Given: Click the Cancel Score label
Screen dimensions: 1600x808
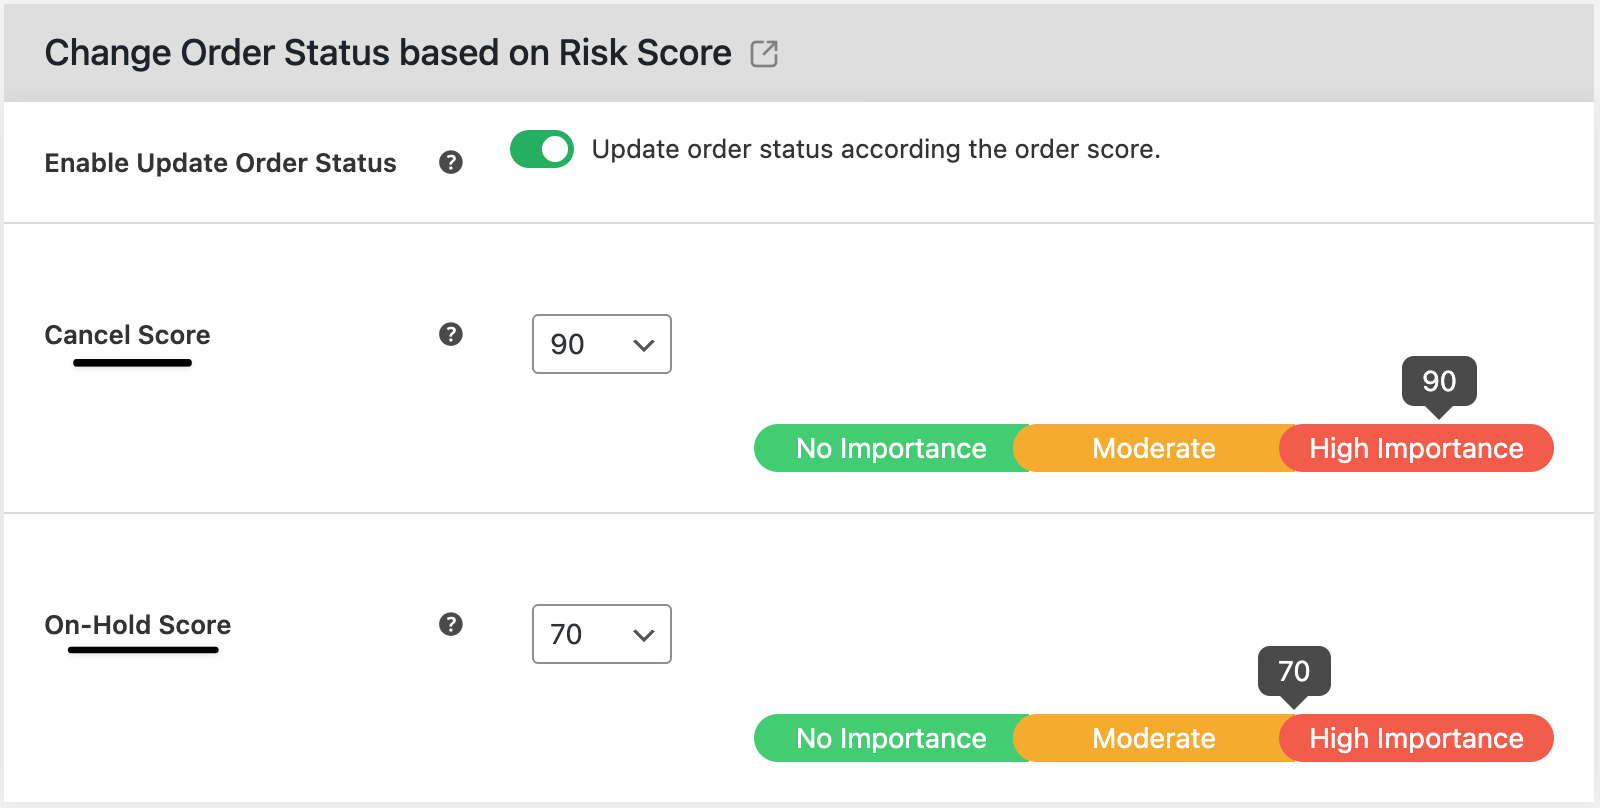Looking at the screenshot, I should coord(128,335).
